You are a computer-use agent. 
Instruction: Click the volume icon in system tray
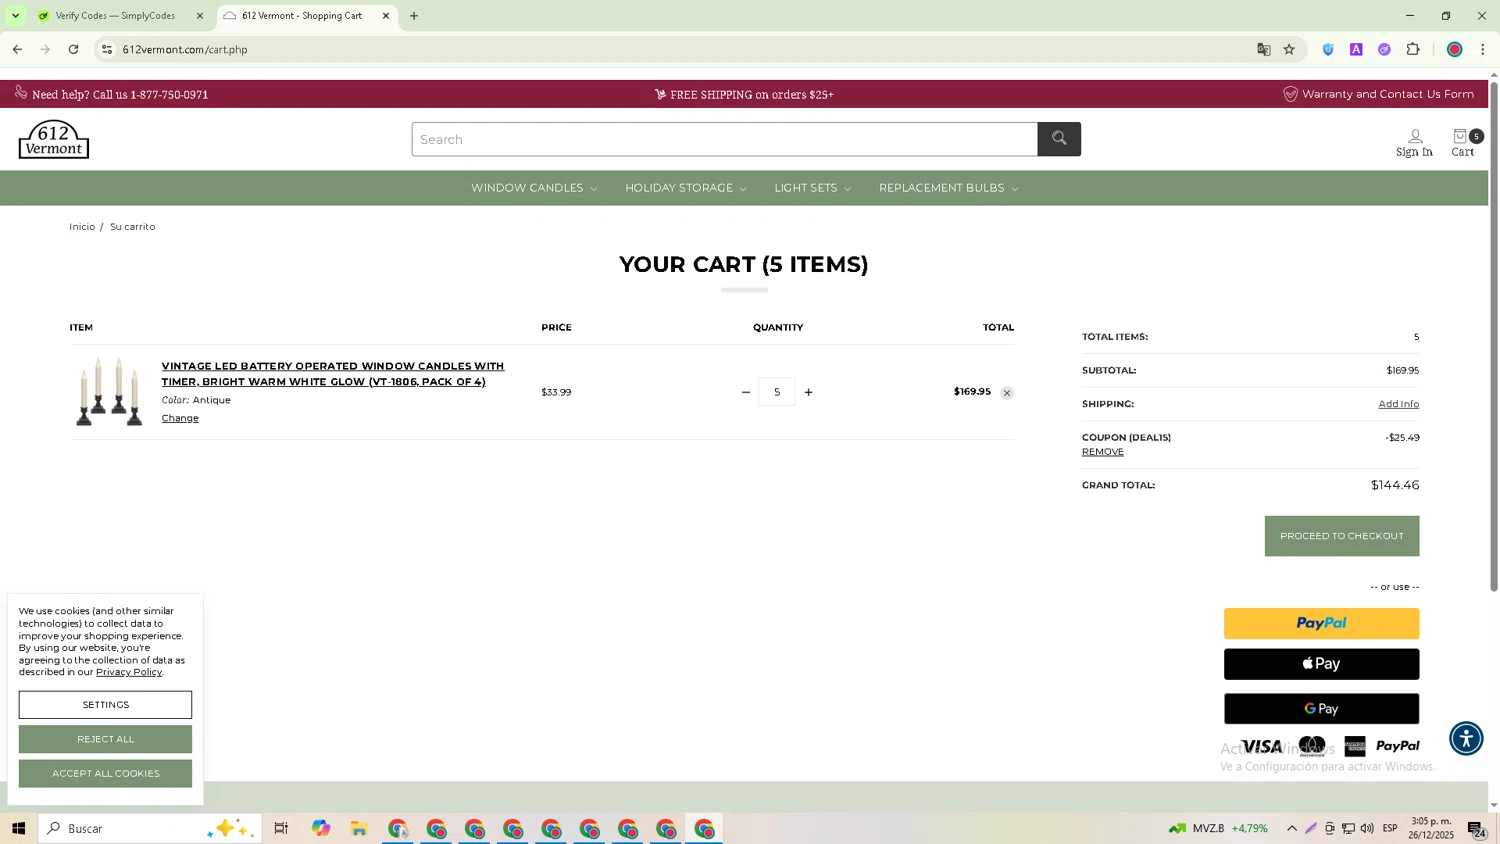pos(1367,829)
